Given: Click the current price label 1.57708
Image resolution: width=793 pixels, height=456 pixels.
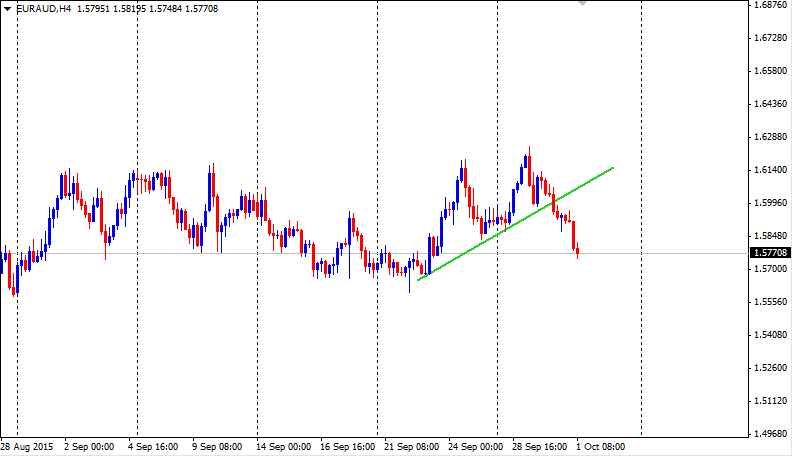Looking at the screenshot, I should point(770,253).
